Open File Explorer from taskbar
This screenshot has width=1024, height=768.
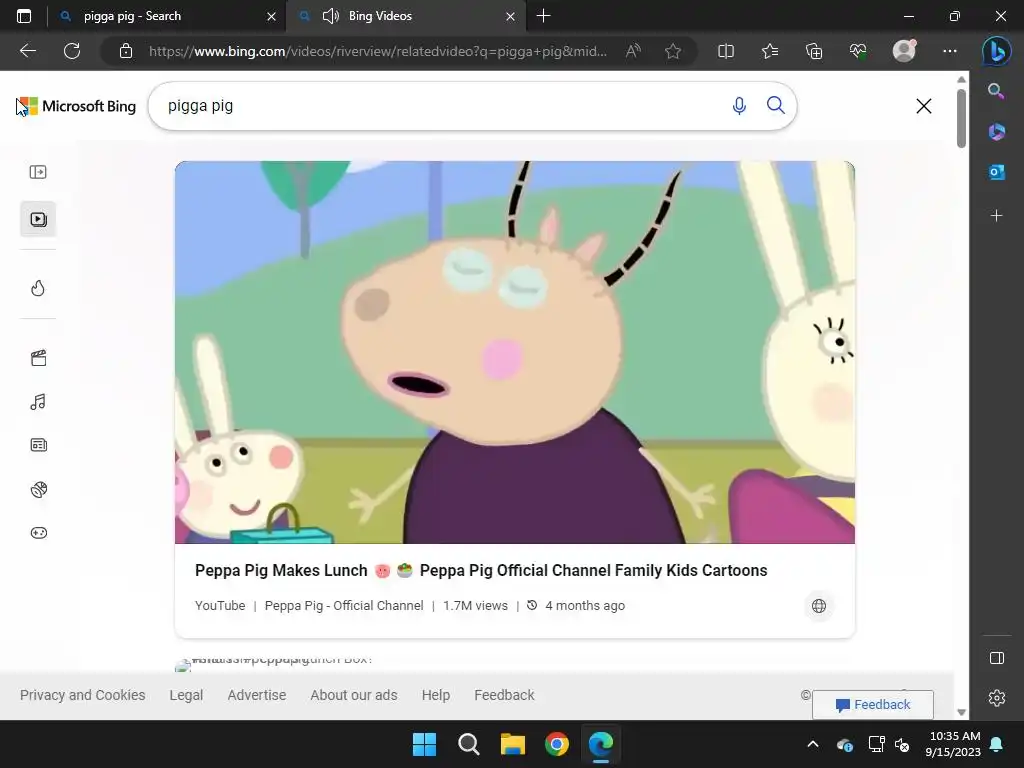tap(513, 744)
